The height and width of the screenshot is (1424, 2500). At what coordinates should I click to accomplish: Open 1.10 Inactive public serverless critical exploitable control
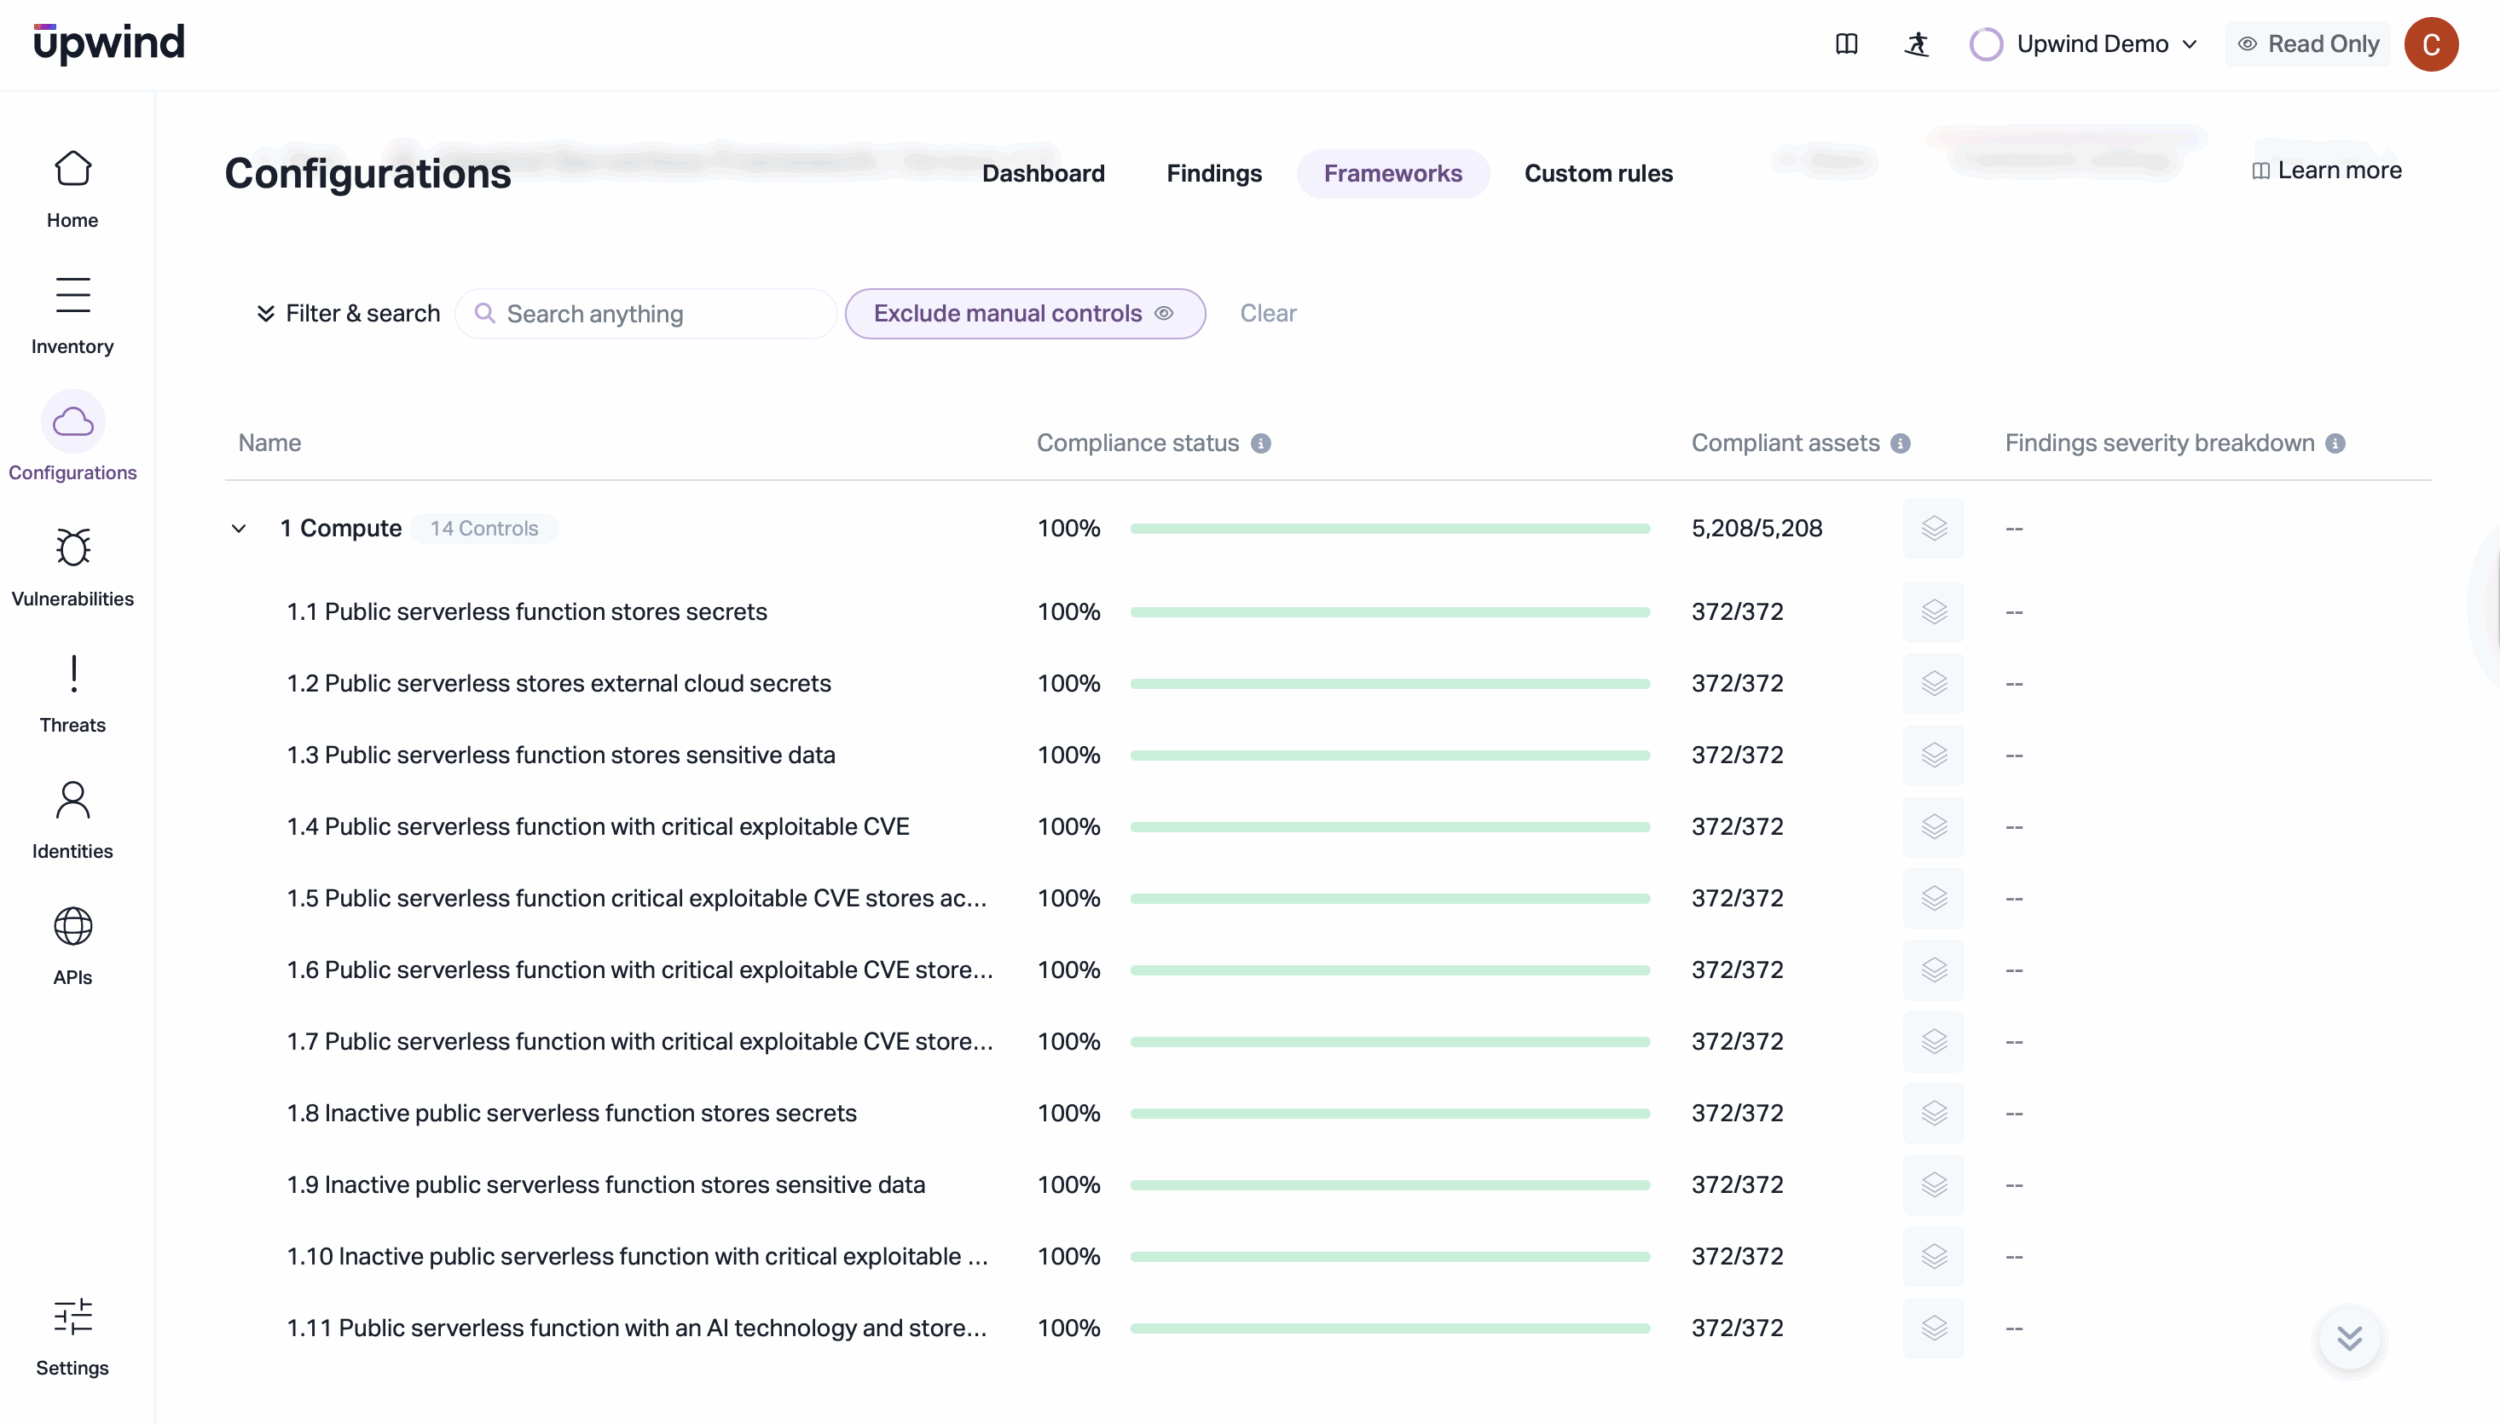click(637, 1256)
